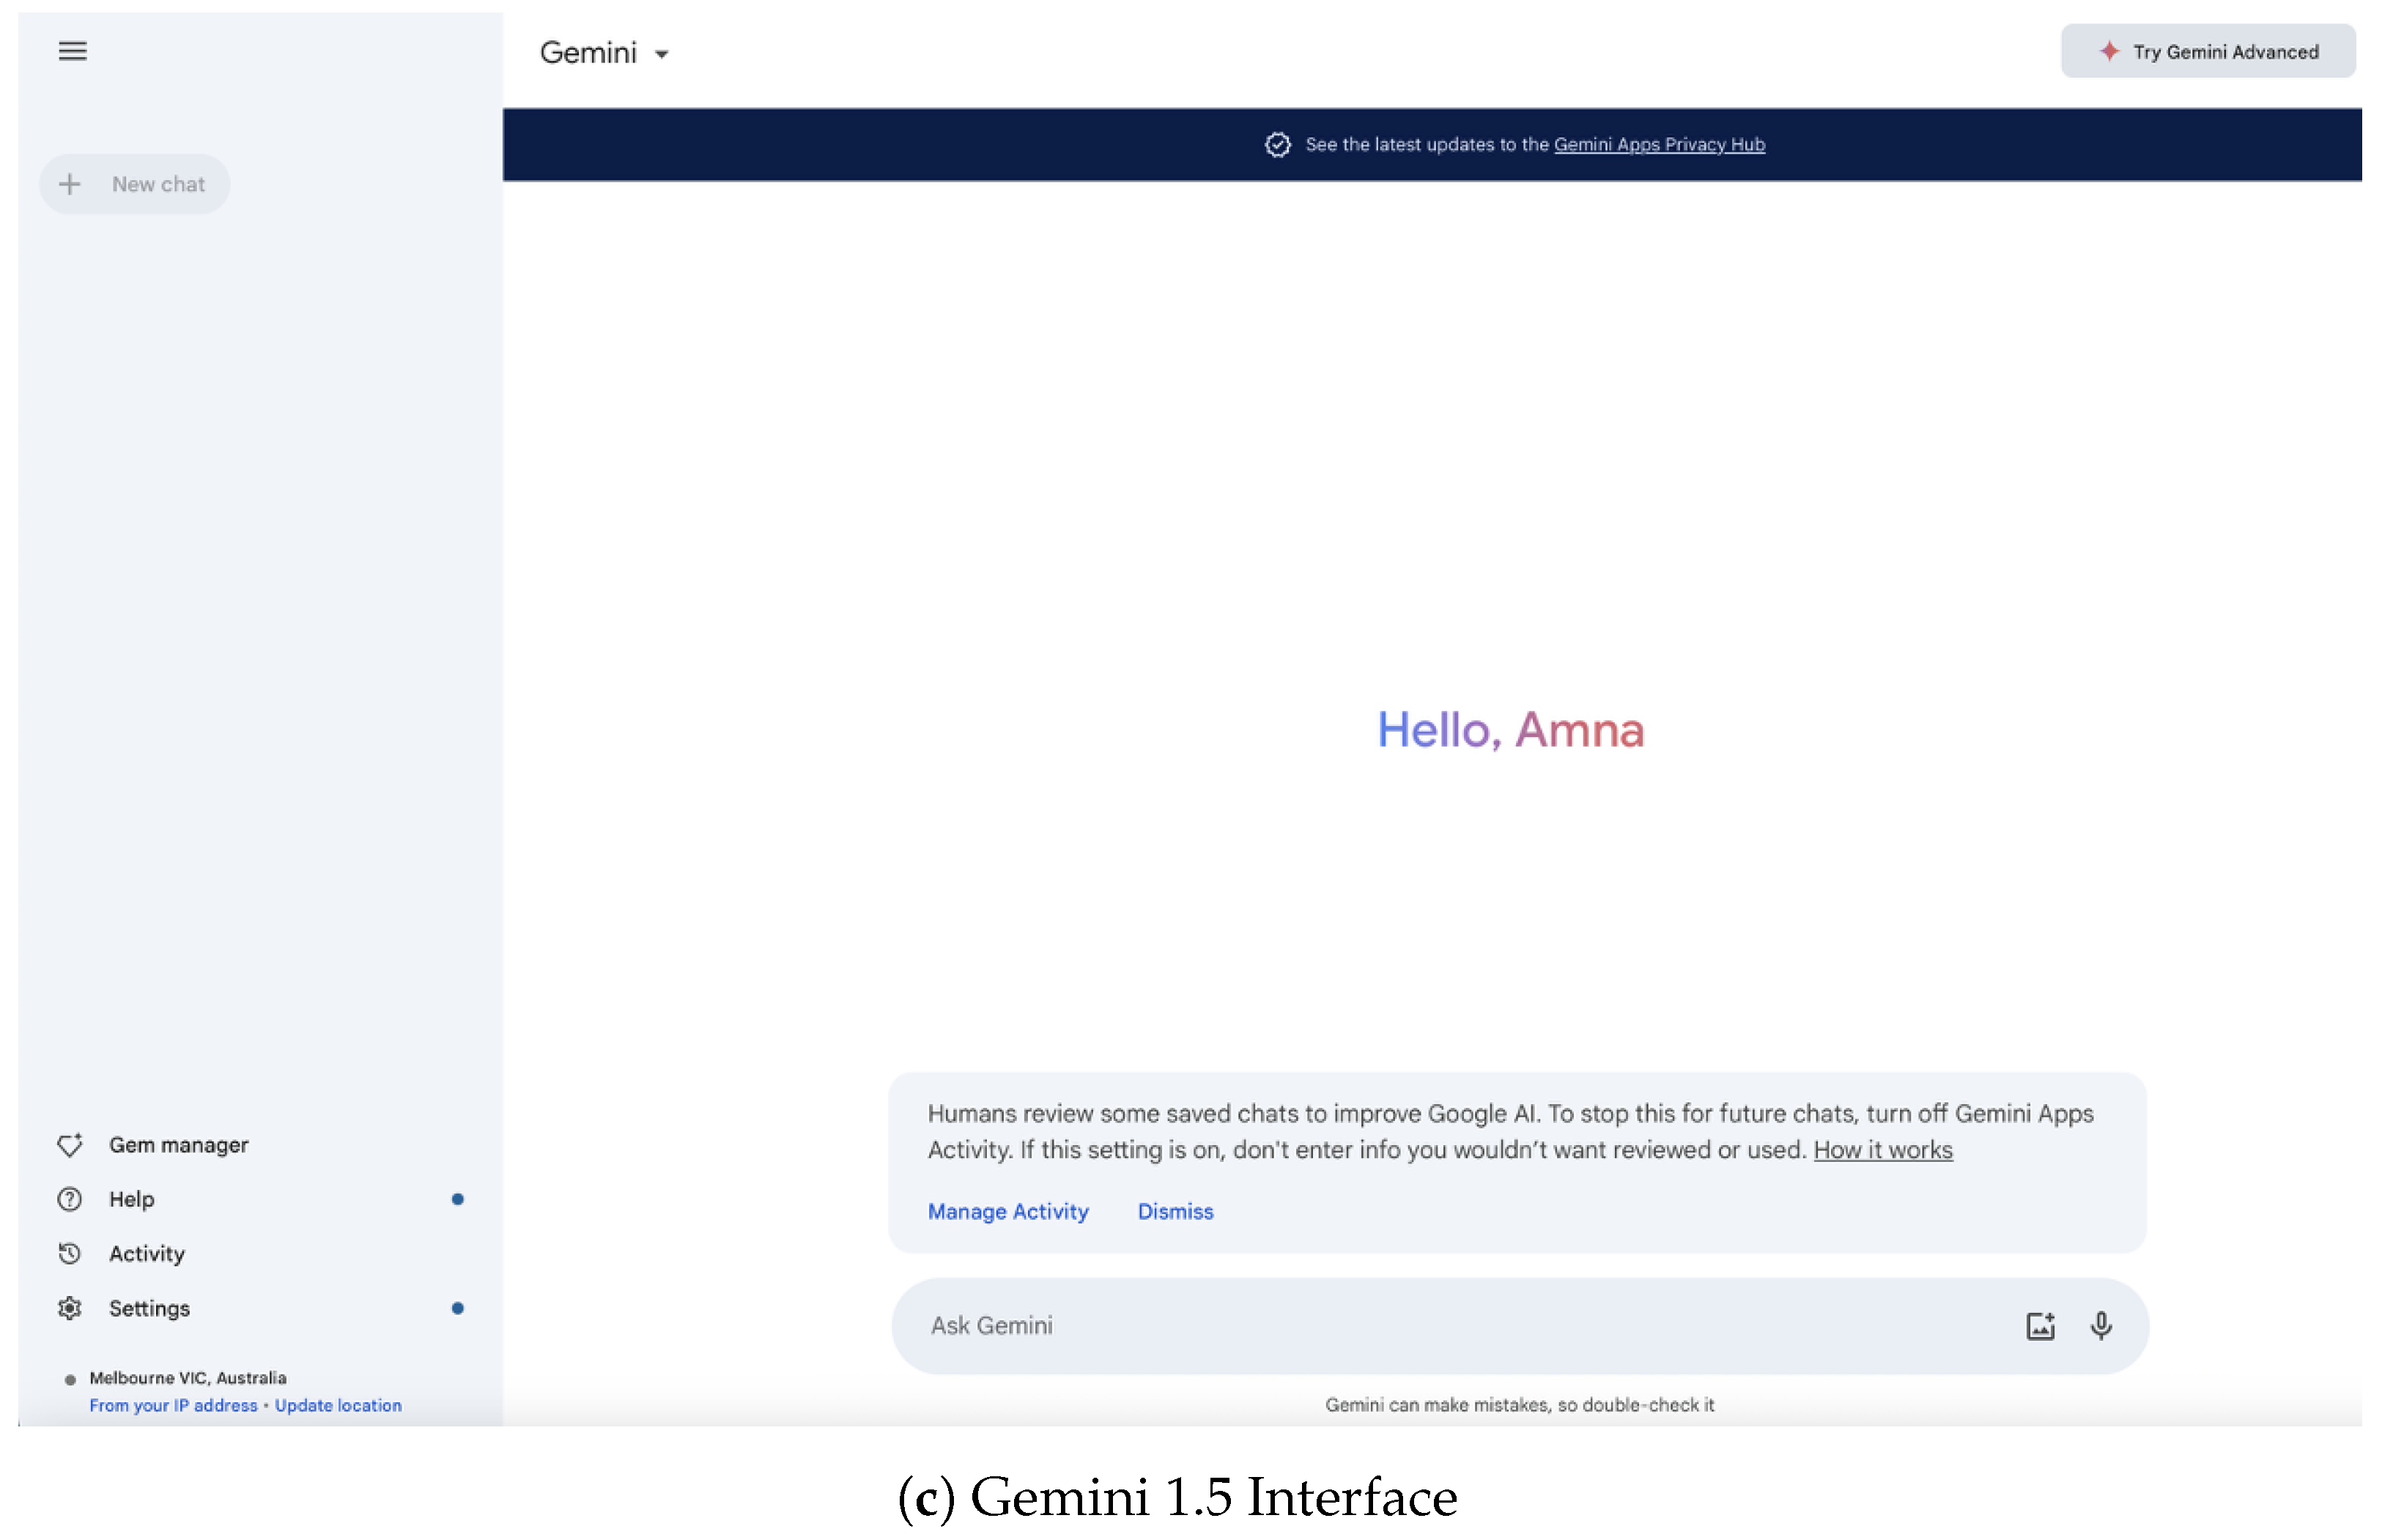The image size is (2382, 1540).
Task: Click the Update location link
Action: coord(338,1405)
